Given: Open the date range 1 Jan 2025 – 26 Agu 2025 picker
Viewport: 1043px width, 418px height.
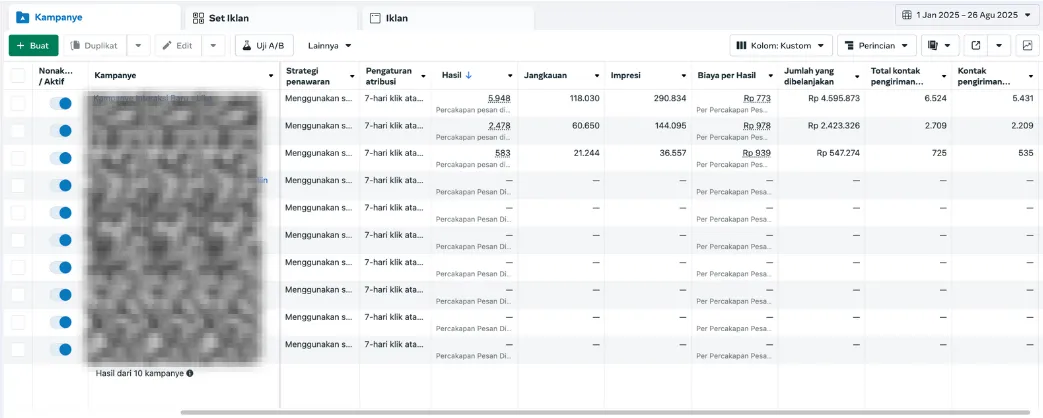Looking at the screenshot, I should [967, 15].
